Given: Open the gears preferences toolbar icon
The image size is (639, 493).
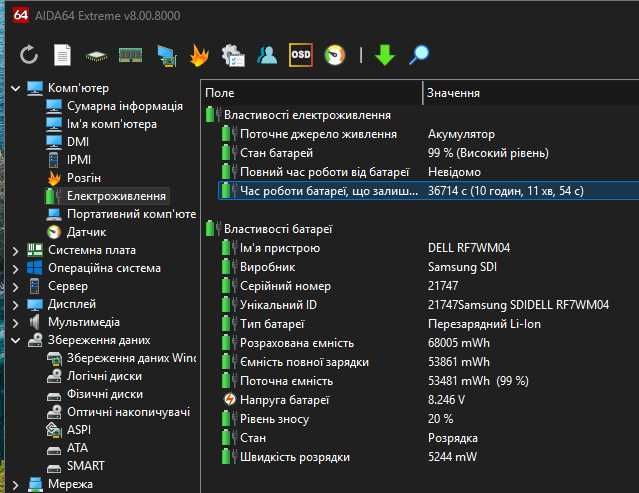Looking at the screenshot, I should [x=233, y=55].
